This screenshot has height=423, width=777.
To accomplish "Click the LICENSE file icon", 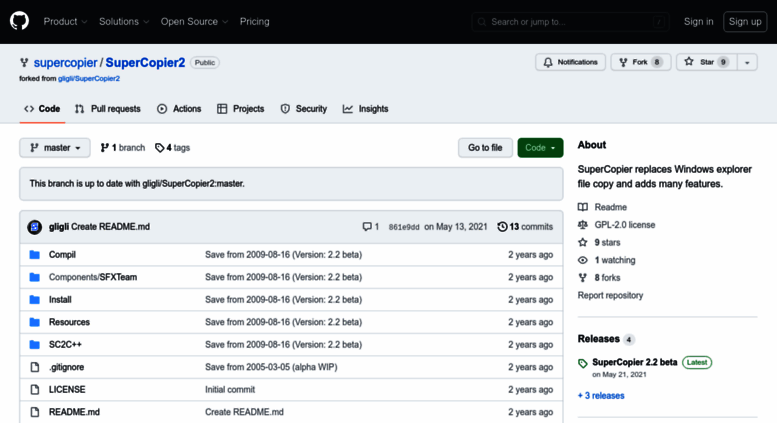I will (x=34, y=389).
